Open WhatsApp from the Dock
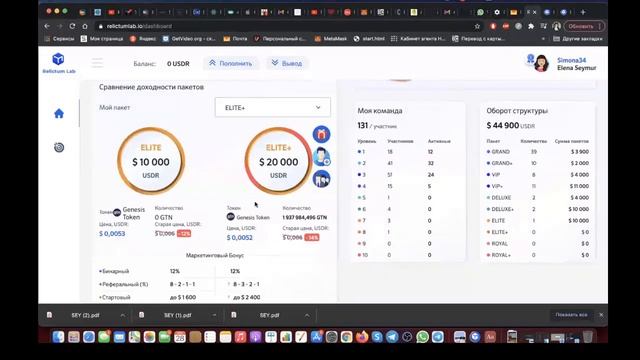This screenshot has width=640, height=360. click(x=422, y=337)
